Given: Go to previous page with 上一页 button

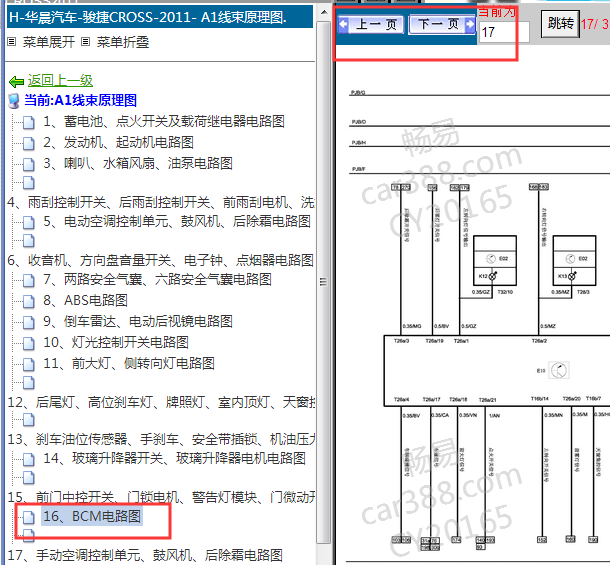Looking at the screenshot, I should (x=371, y=25).
